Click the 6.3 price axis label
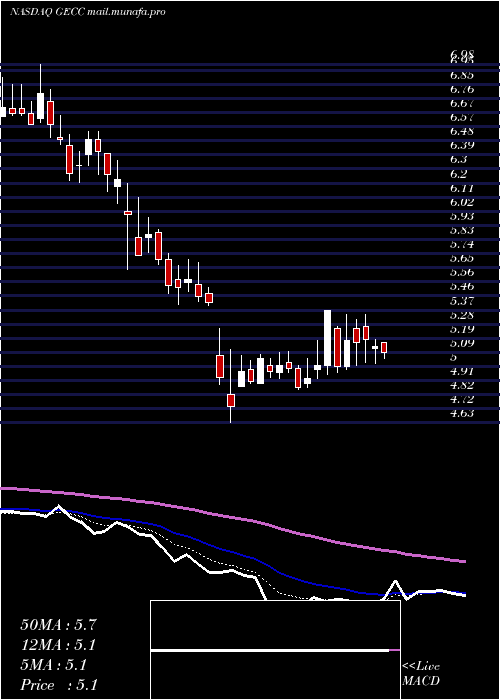 [x=459, y=159]
